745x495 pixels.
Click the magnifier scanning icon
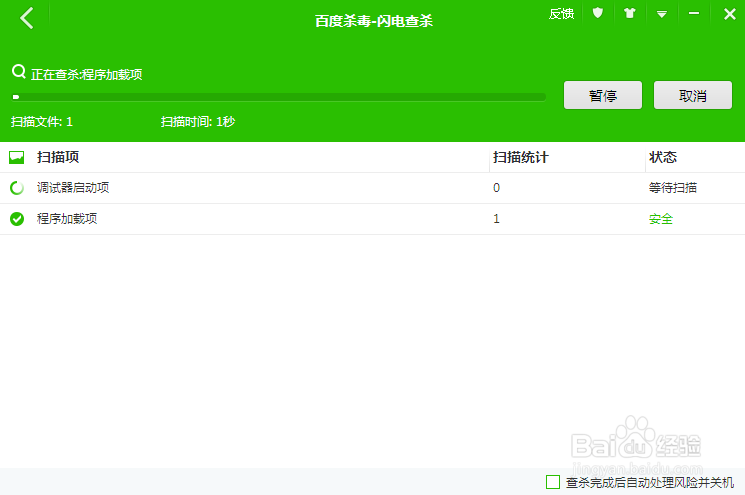coord(19,72)
